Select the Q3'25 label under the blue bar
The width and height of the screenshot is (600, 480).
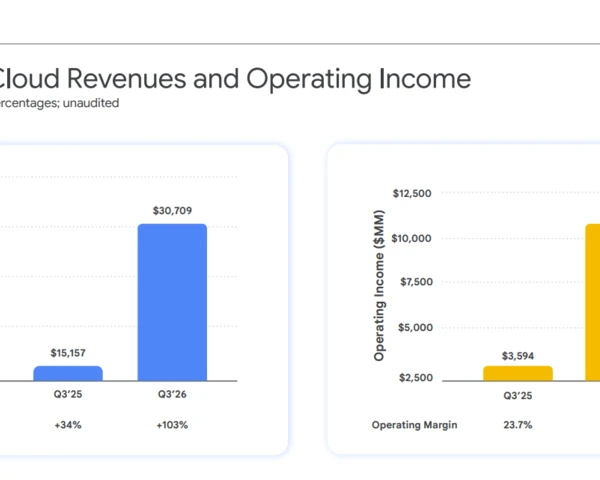(68, 394)
